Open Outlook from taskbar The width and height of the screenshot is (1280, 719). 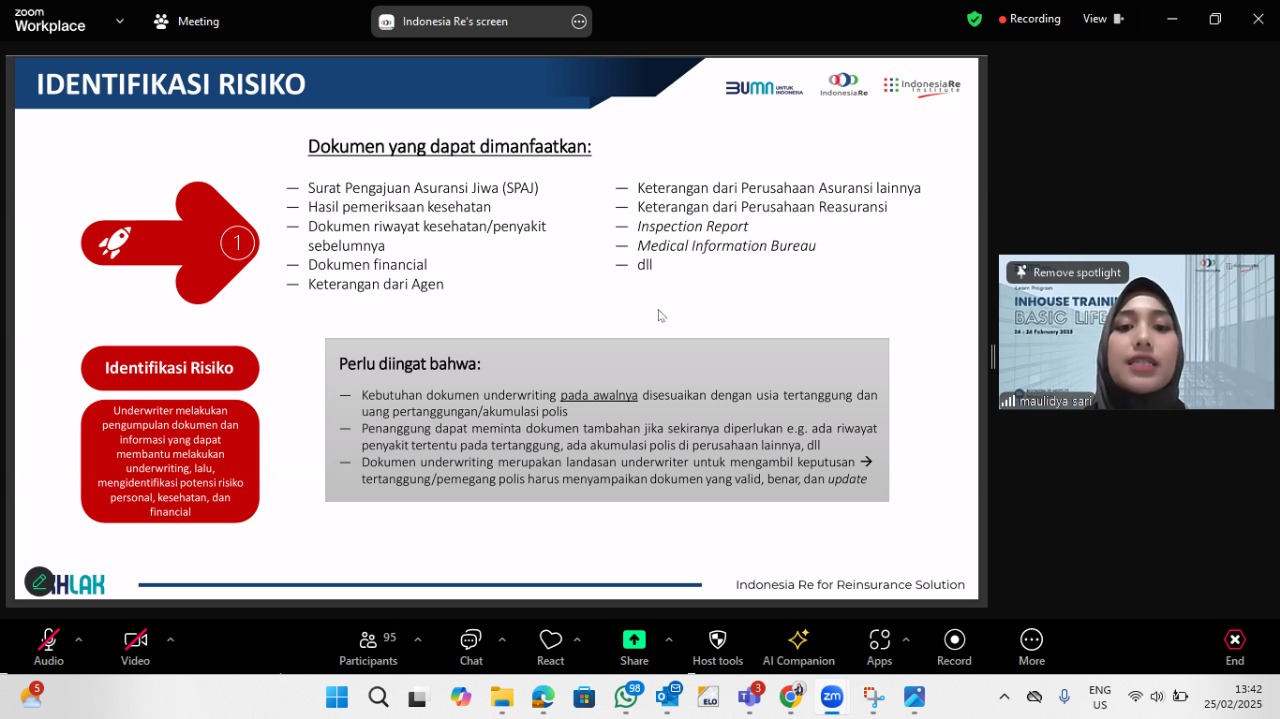point(668,696)
